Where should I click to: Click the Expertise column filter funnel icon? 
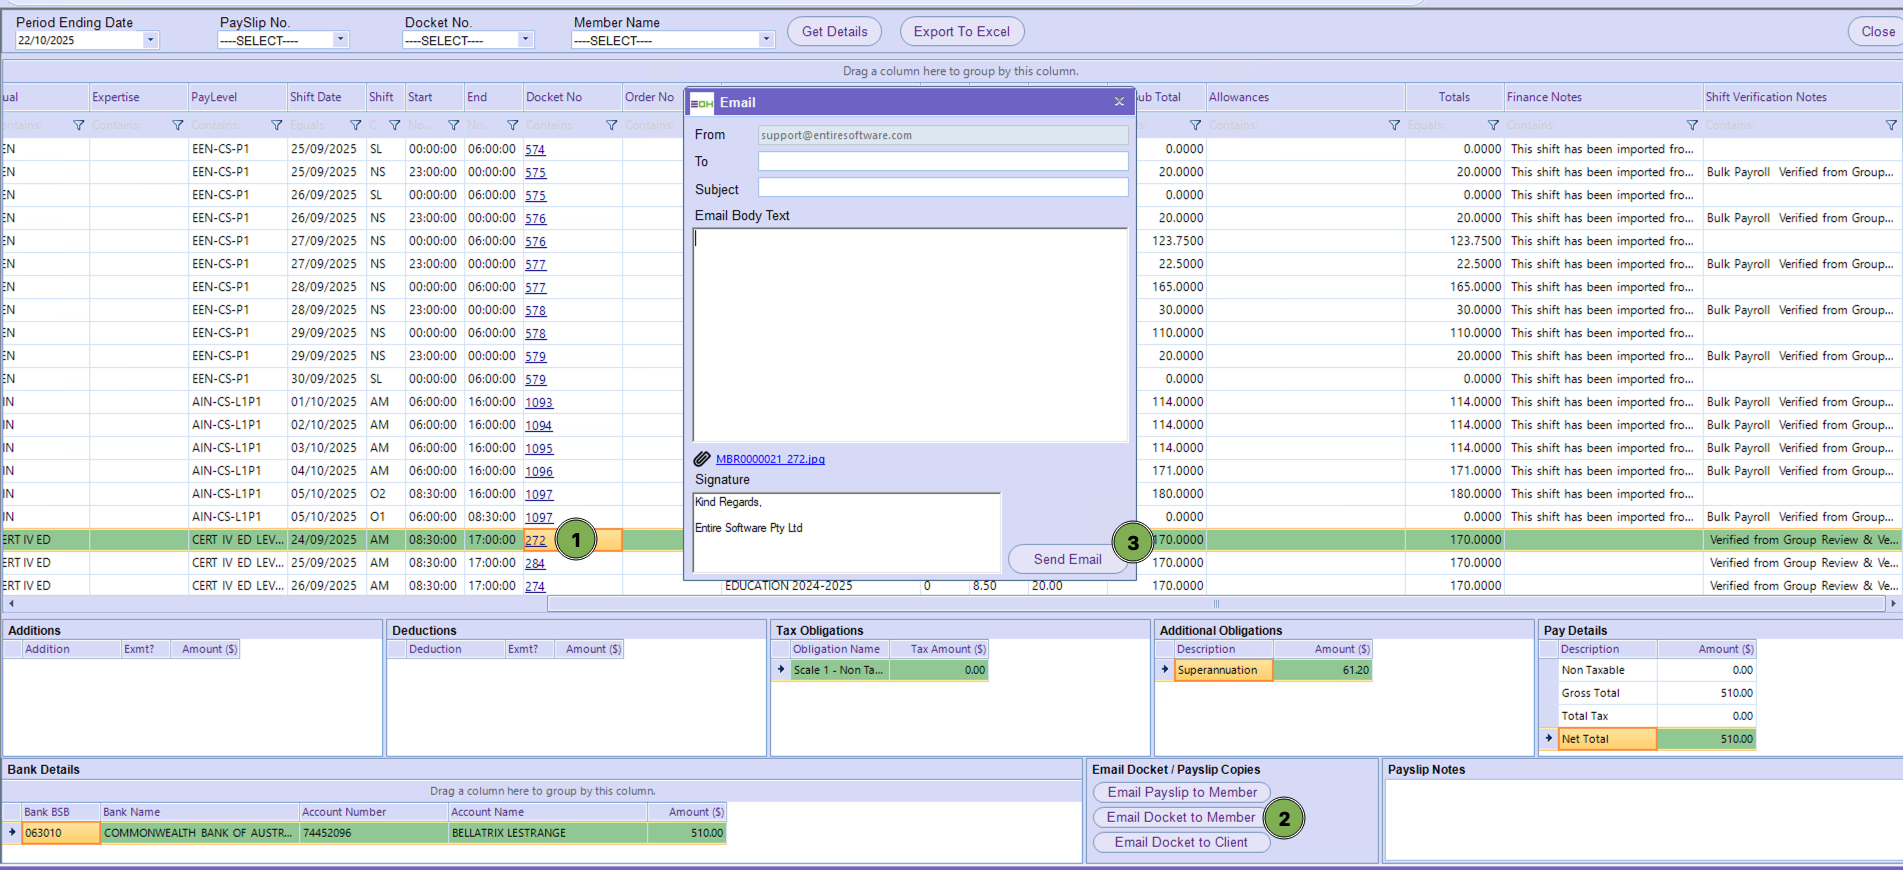pos(178,125)
